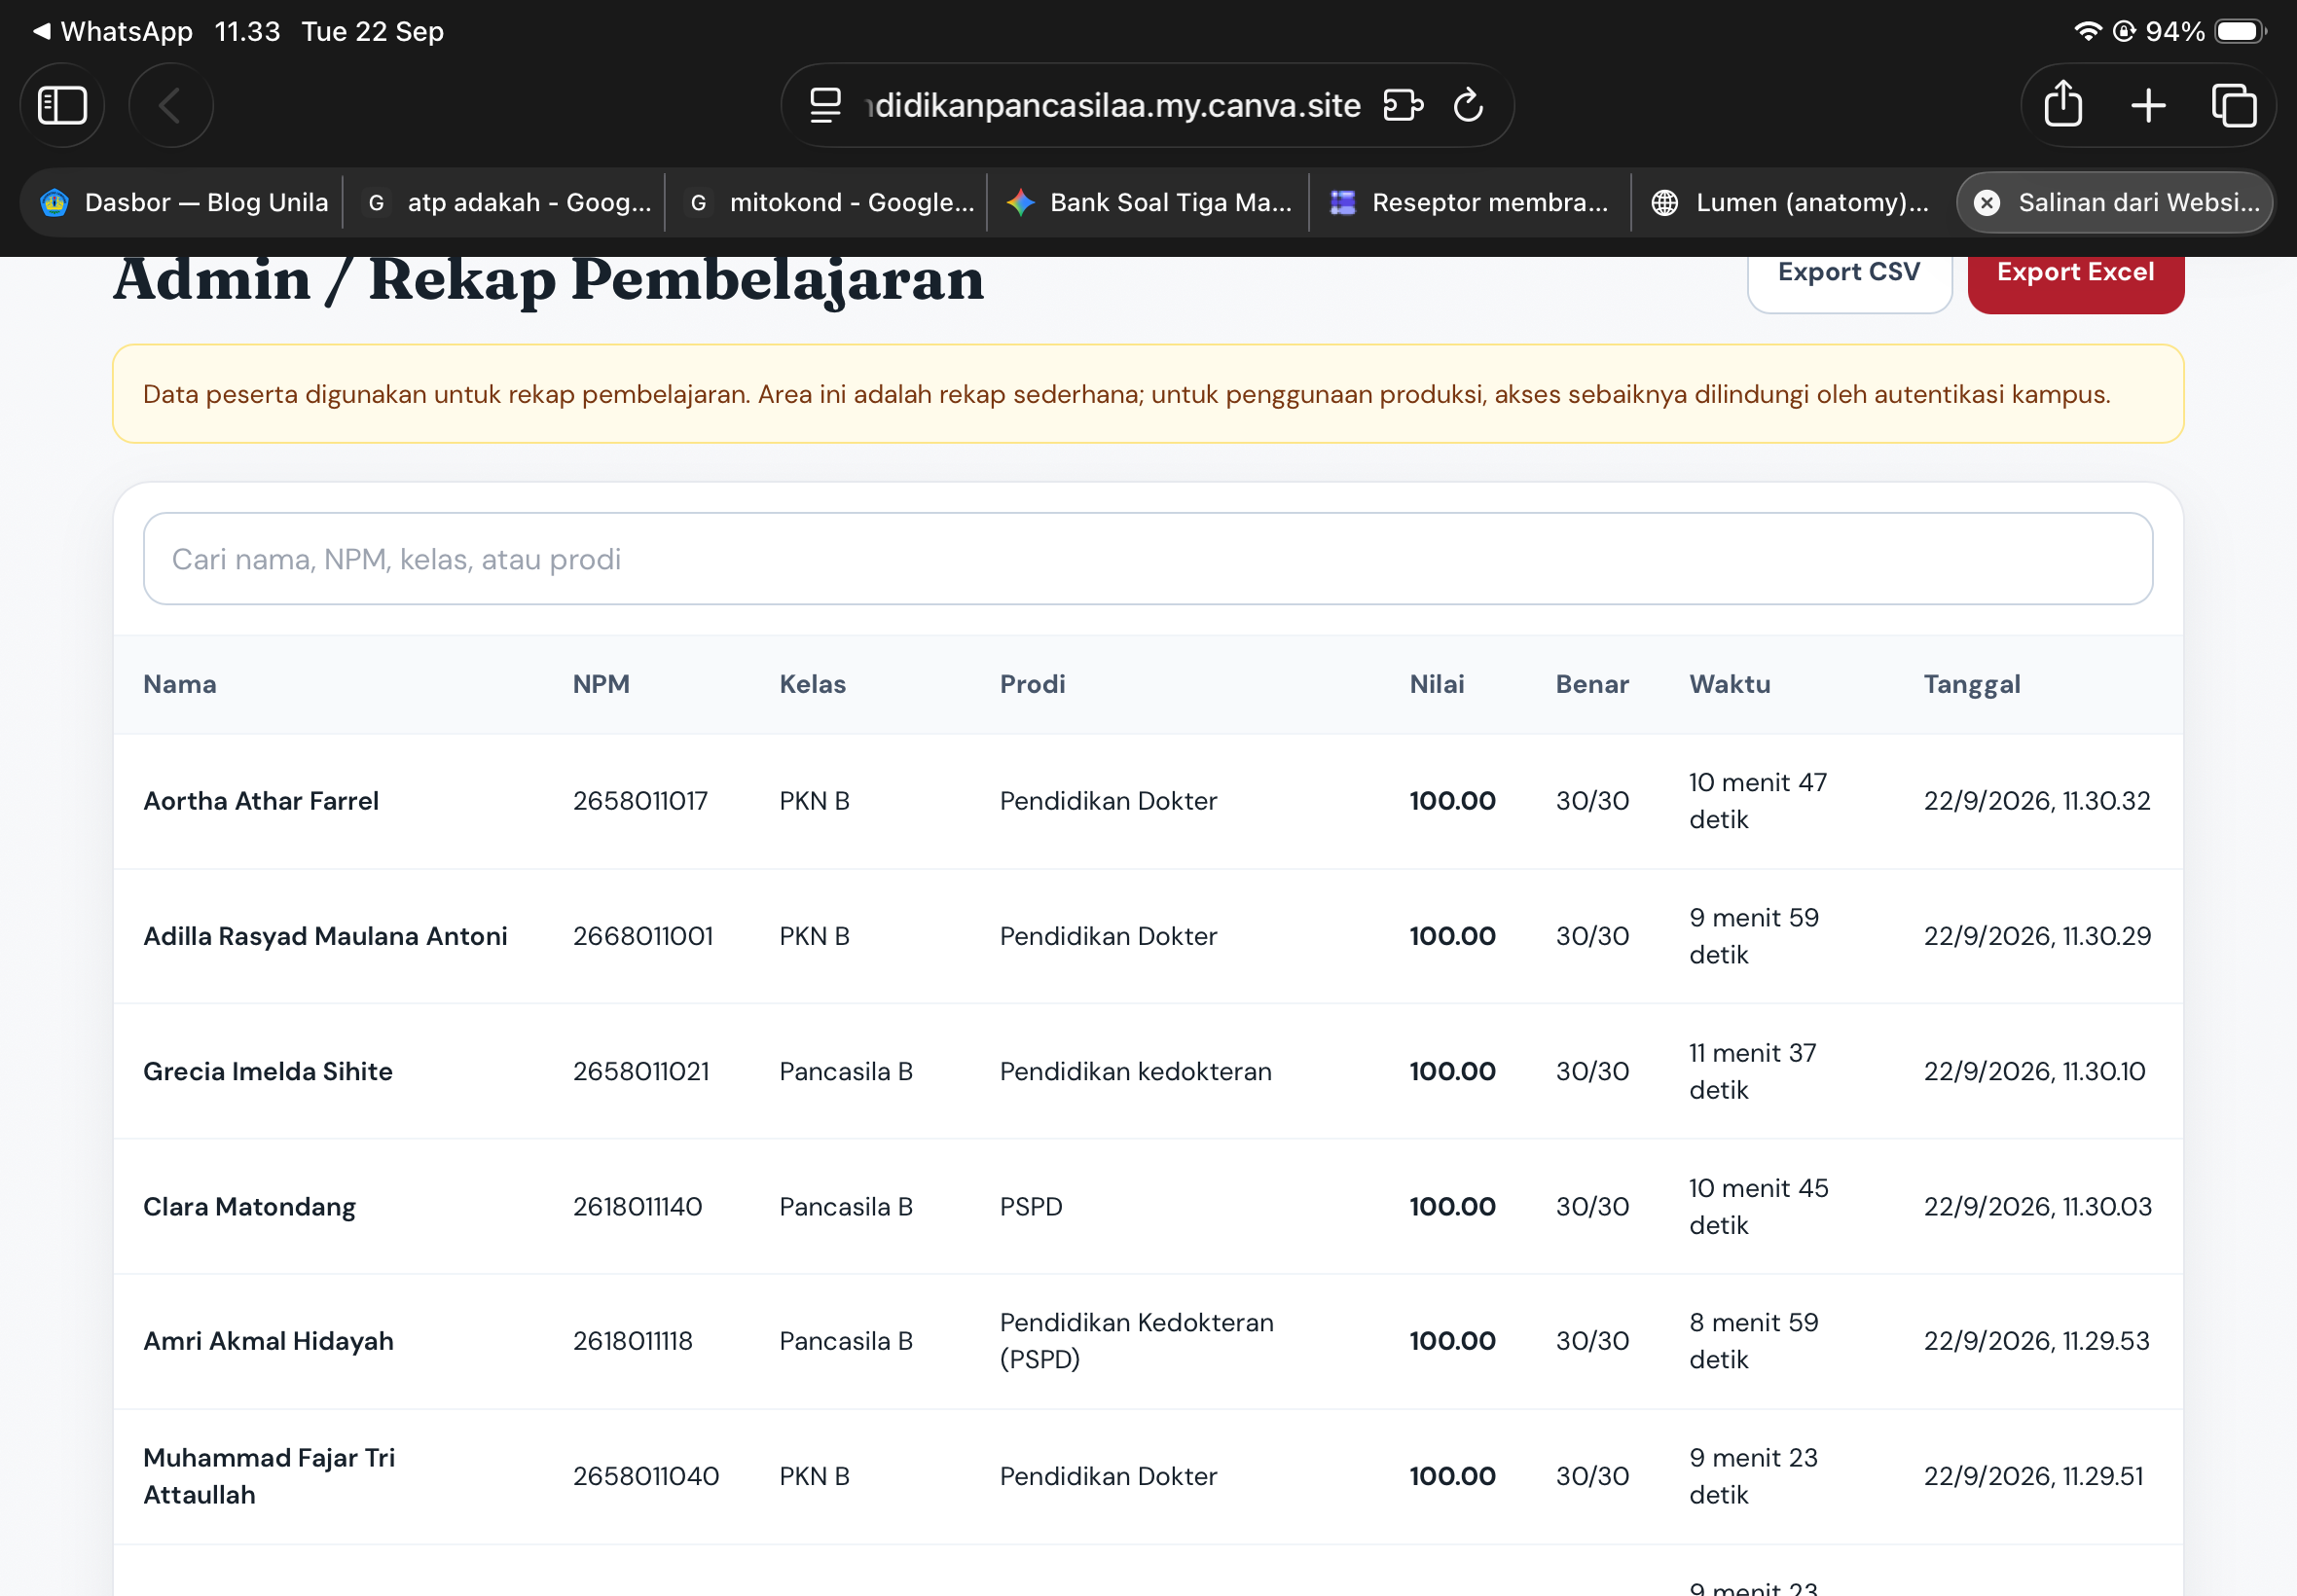
Task: Click NPM 2618011140
Action: pos(637,1206)
